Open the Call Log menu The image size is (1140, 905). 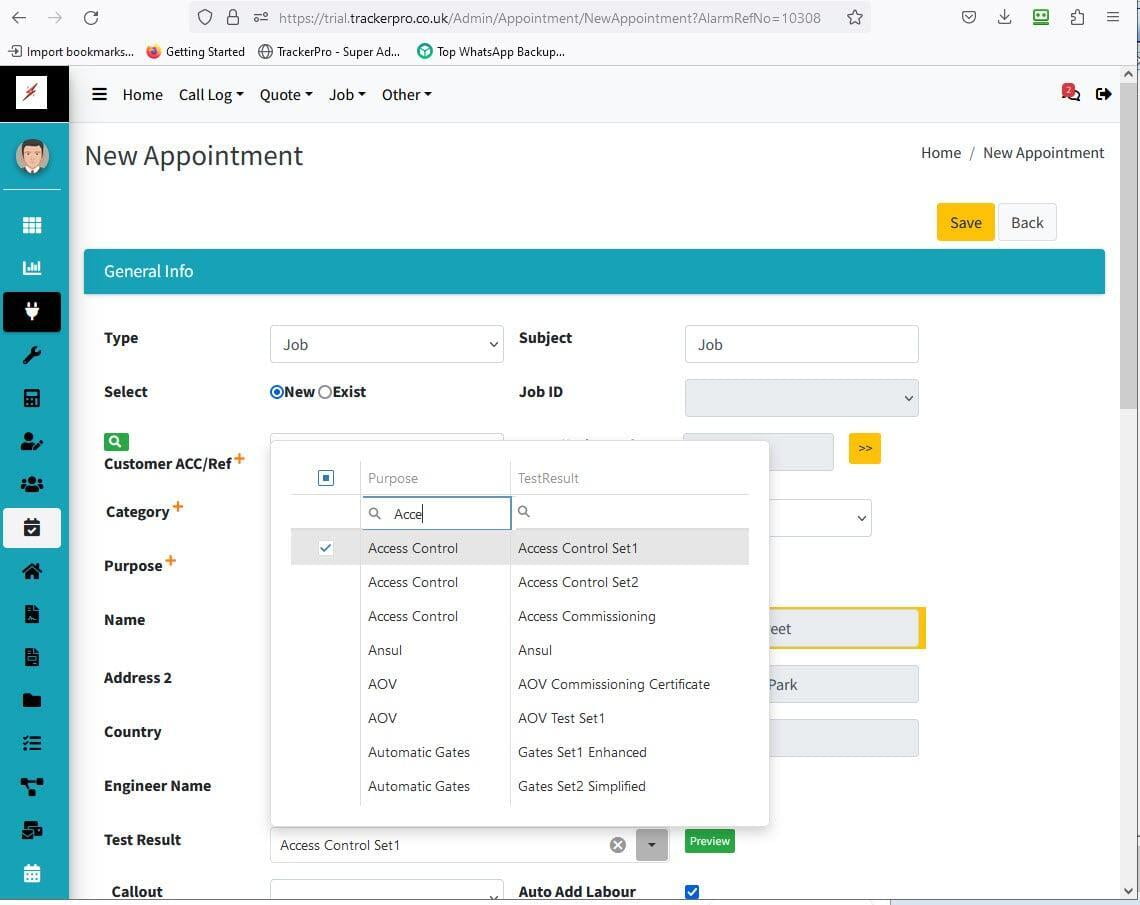(211, 94)
